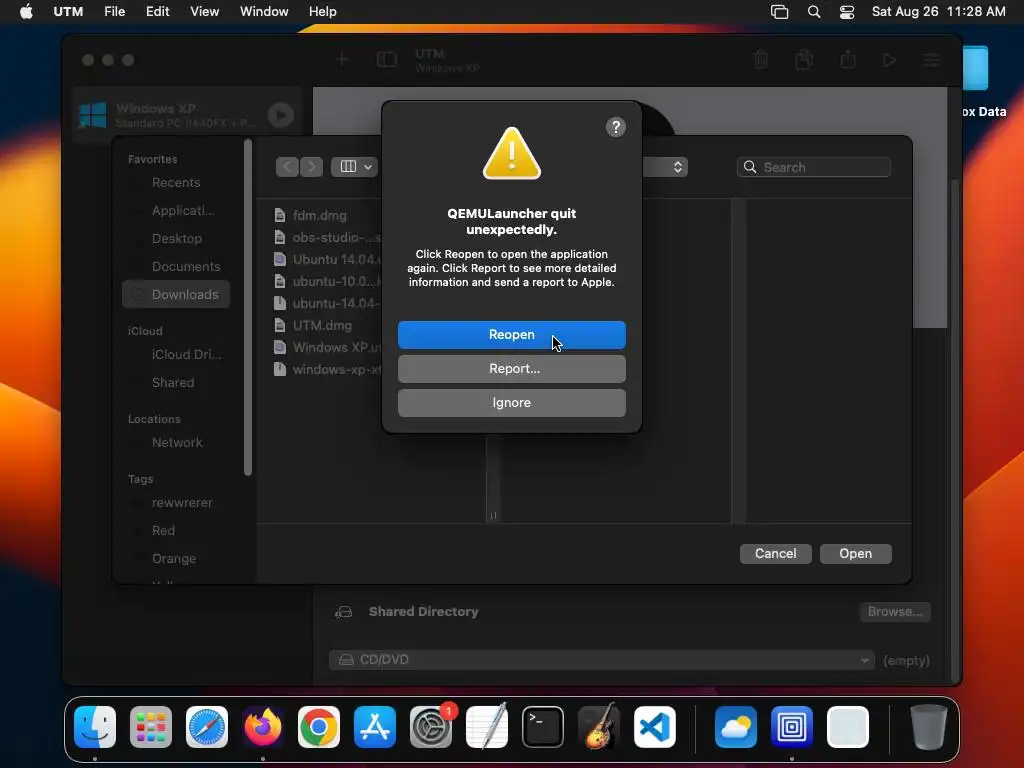Open Terminal from the Dock

[x=543, y=726]
